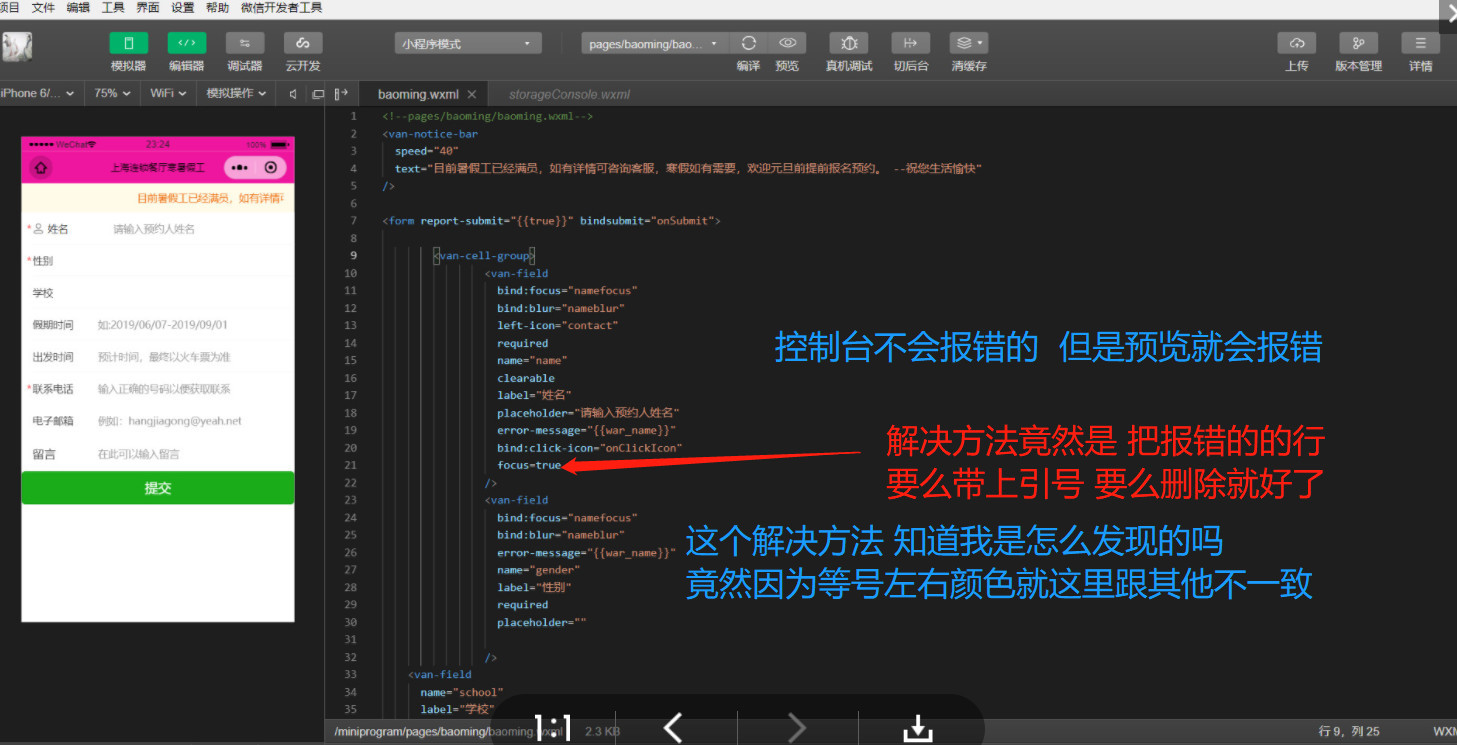Open the 75% zoom level dropdown
The image size is (1457, 745).
coord(112,93)
